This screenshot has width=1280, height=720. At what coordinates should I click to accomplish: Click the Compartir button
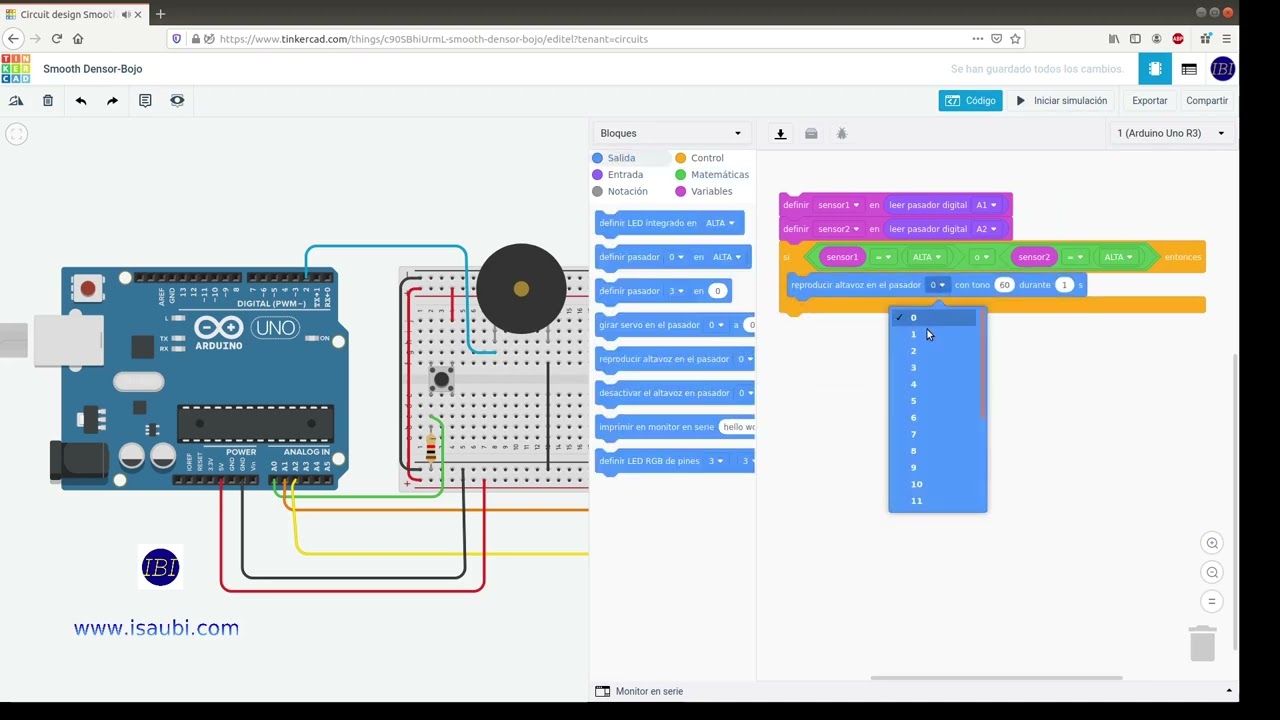pyautogui.click(x=1207, y=101)
